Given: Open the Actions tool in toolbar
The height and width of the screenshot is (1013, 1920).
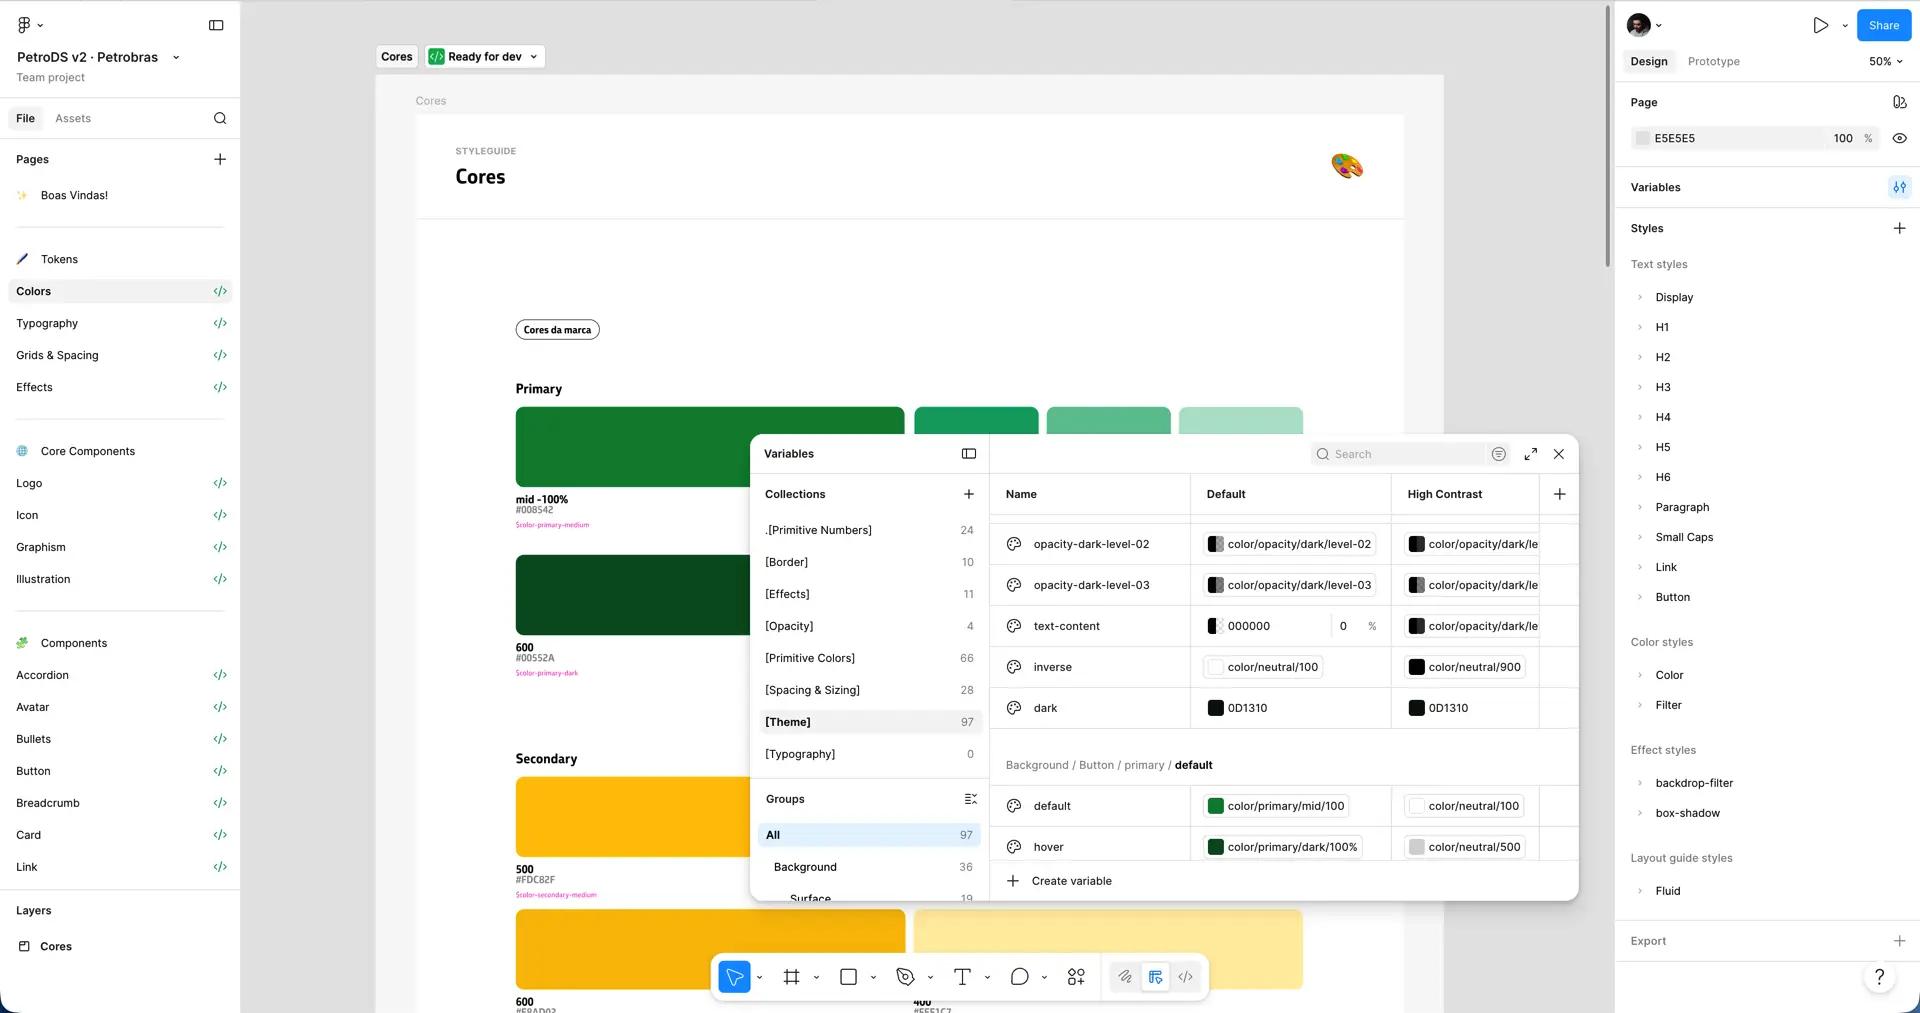Looking at the screenshot, I should point(1076,977).
